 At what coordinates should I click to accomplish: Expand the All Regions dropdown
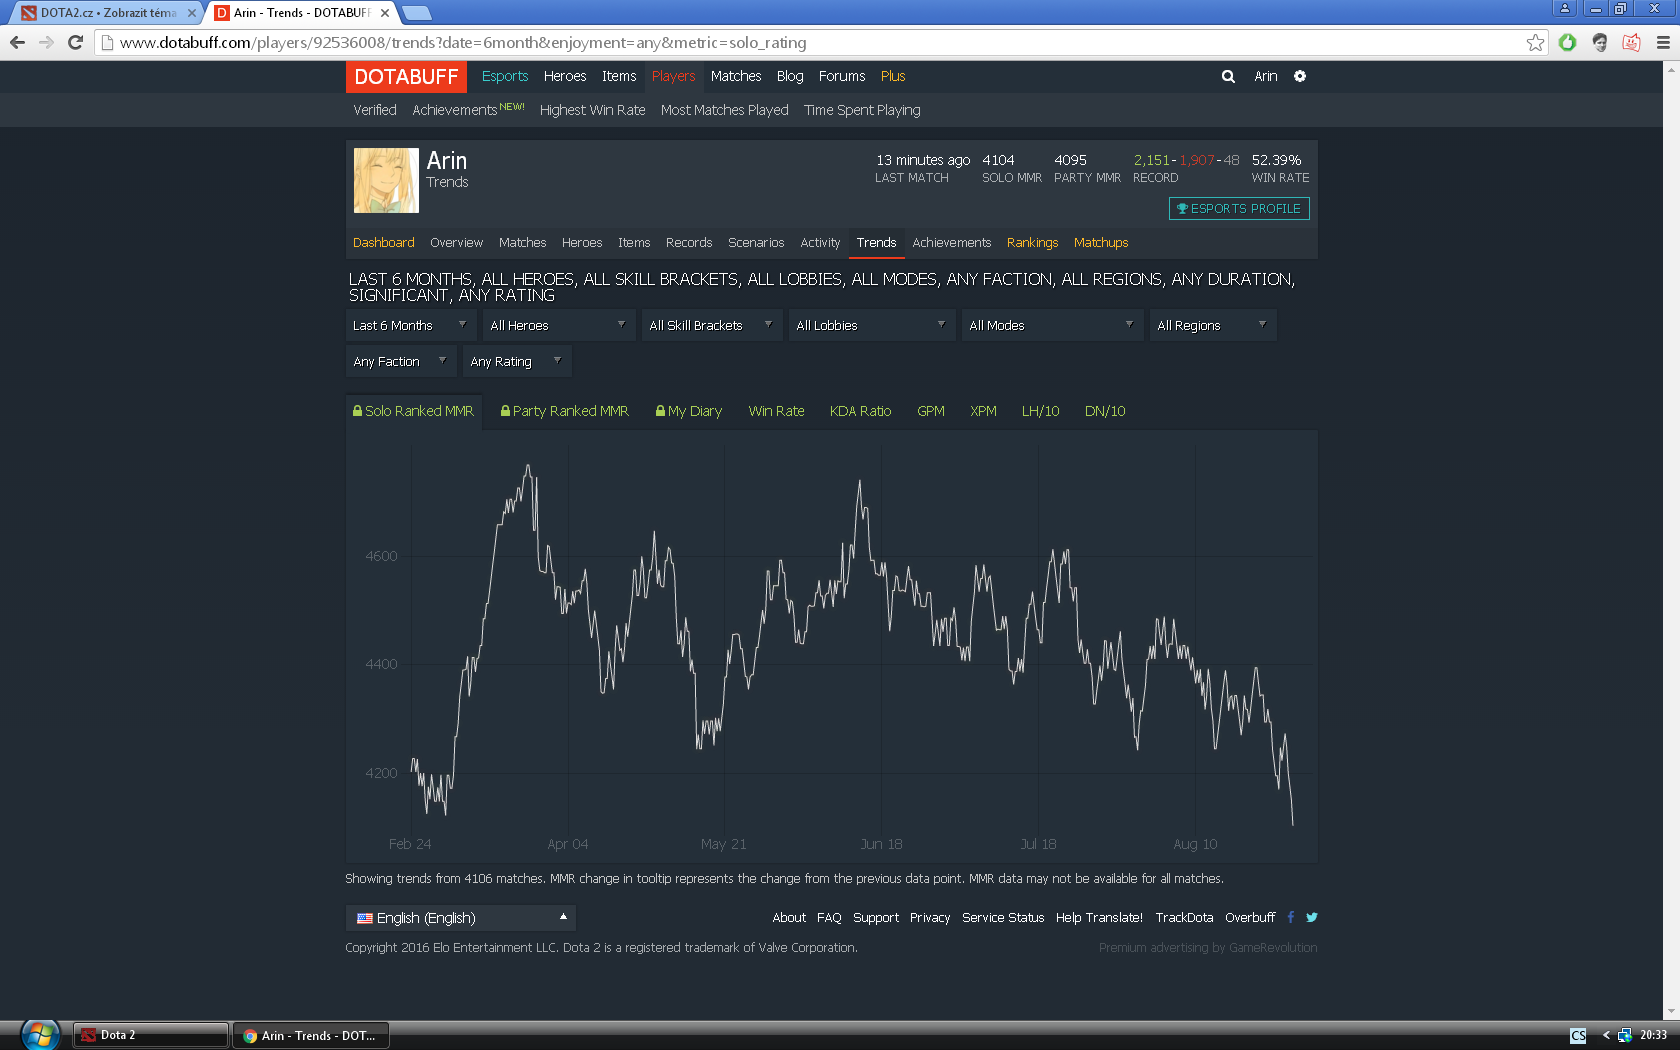pos(1212,325)
